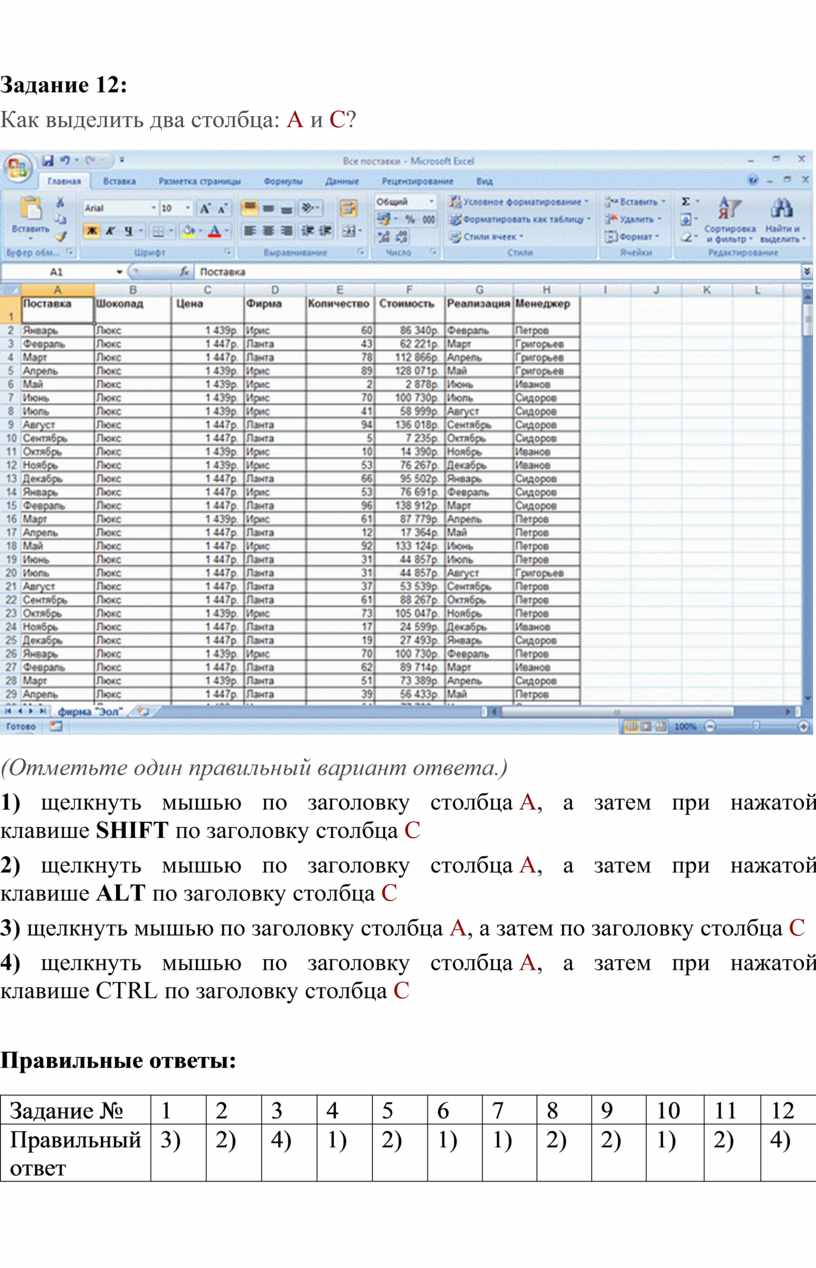Increase the cell indent
Viewport: 816px width, 1268px height.
point(325,231)
